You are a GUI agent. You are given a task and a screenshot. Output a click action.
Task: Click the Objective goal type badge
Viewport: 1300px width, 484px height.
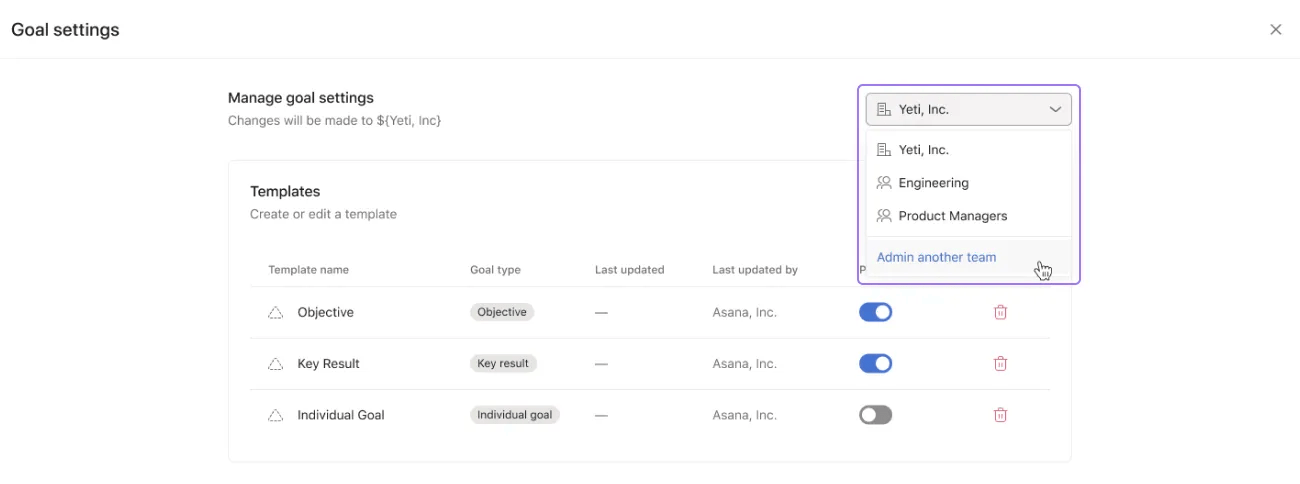click(502, 312)
